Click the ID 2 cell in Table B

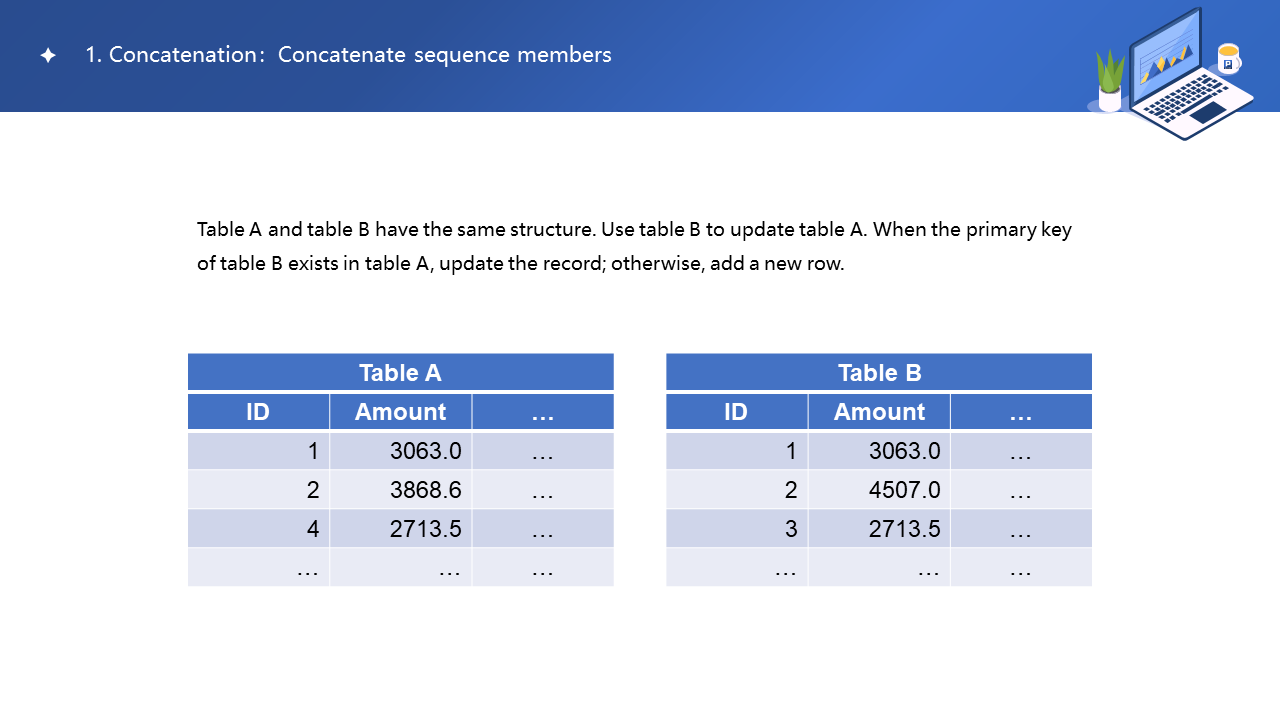coord(736,490)
